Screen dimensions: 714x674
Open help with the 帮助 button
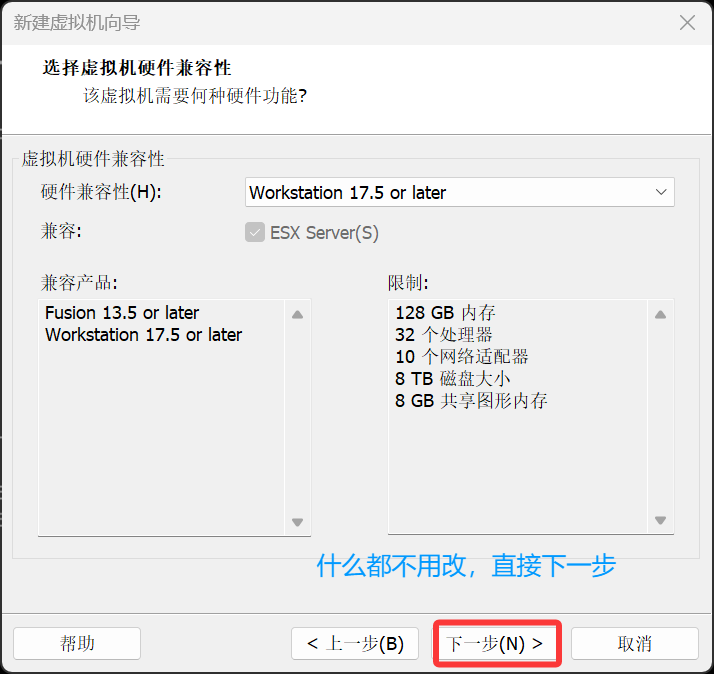77,643
